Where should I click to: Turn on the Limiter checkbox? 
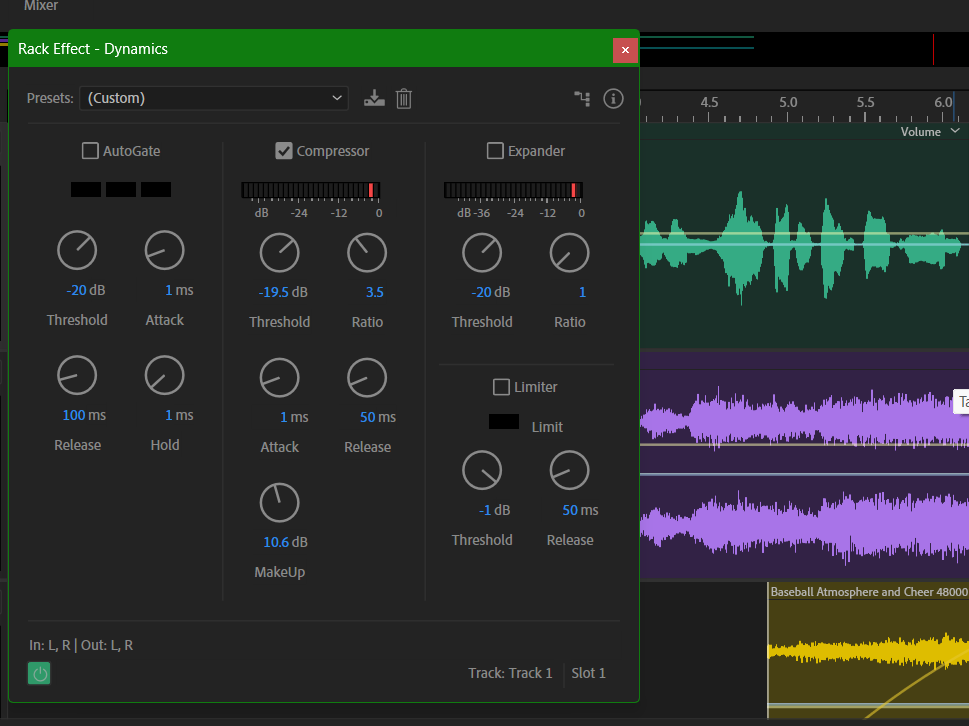click(x=501, y=387)
